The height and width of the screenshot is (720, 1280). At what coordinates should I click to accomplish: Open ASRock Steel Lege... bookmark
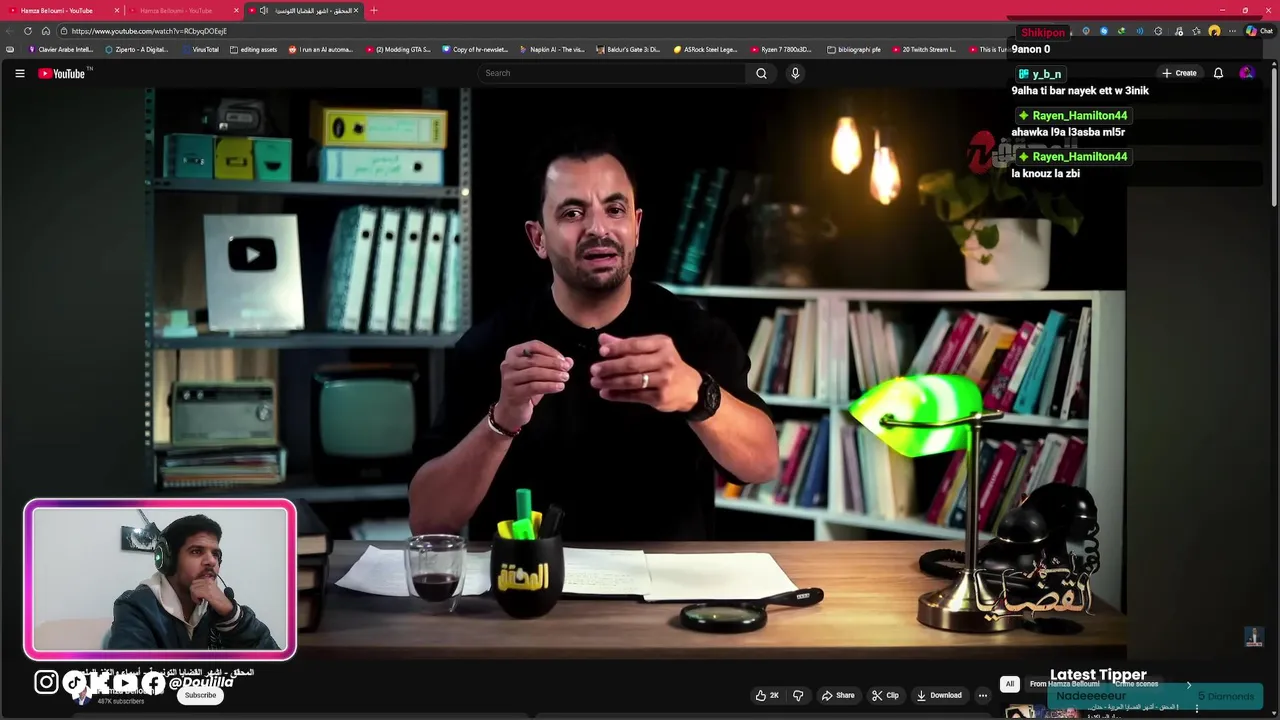point(706,49)
